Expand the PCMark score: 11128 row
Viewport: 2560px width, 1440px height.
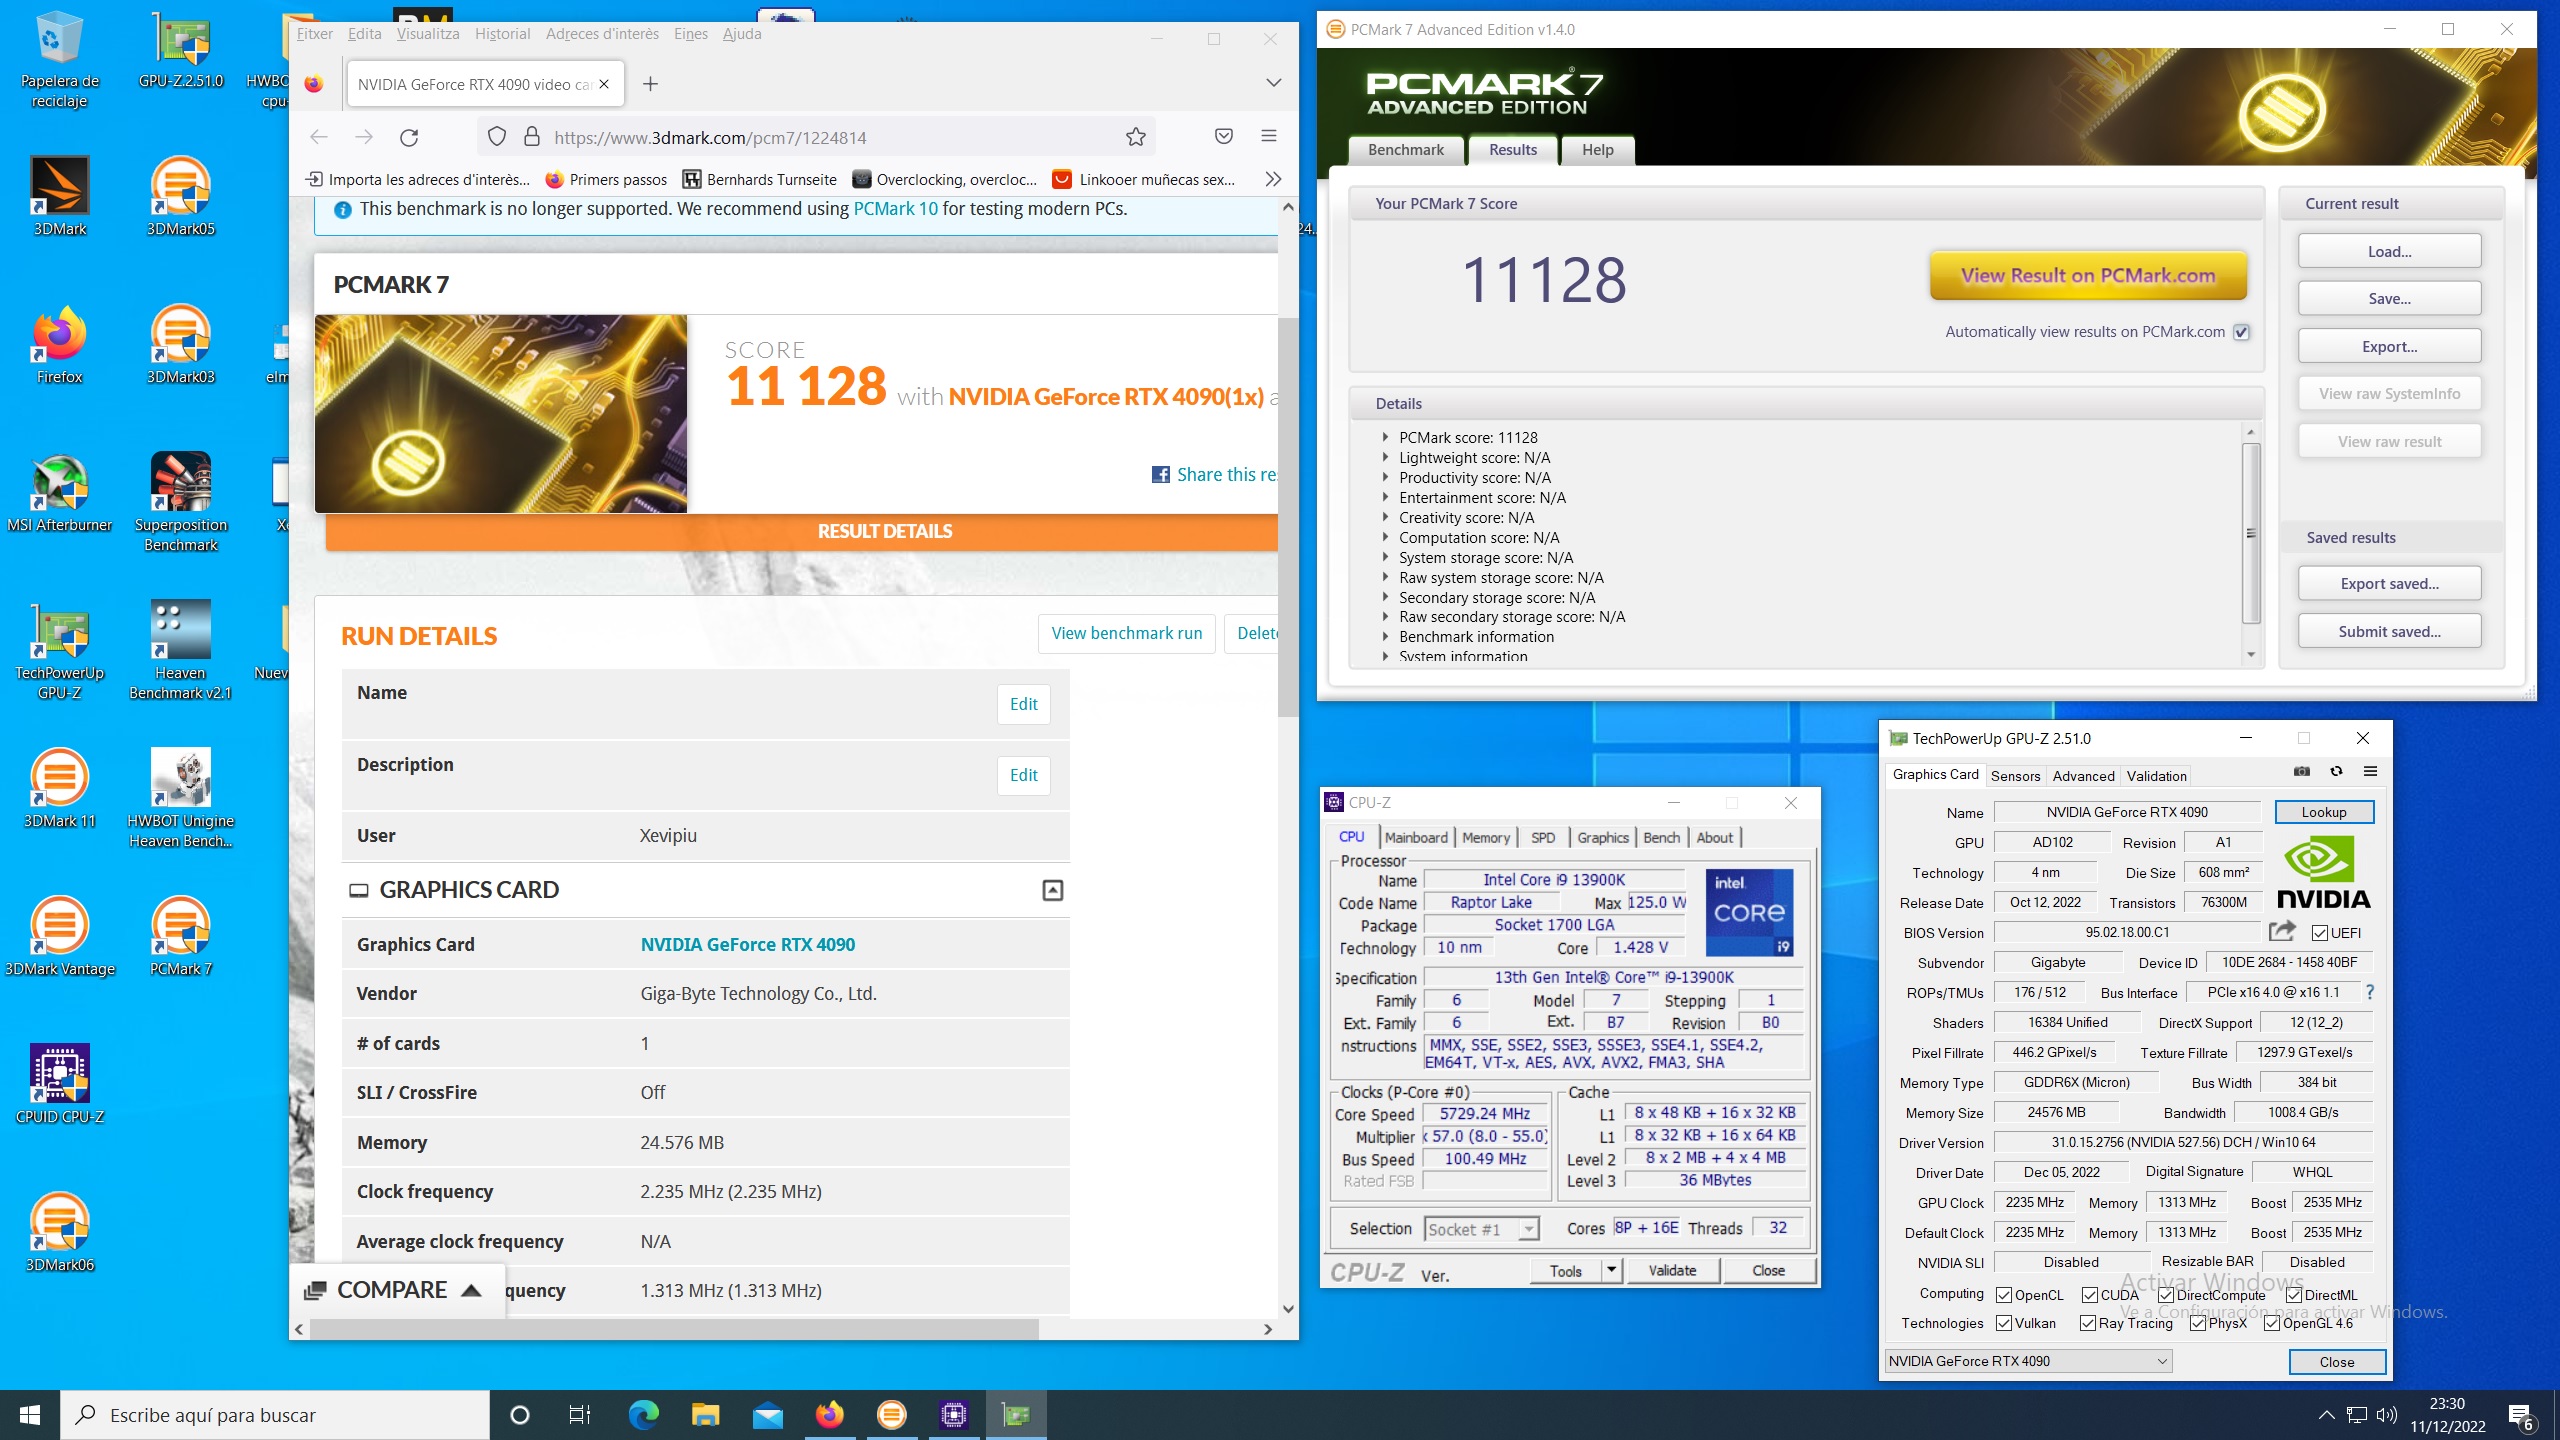[1385, 437]
